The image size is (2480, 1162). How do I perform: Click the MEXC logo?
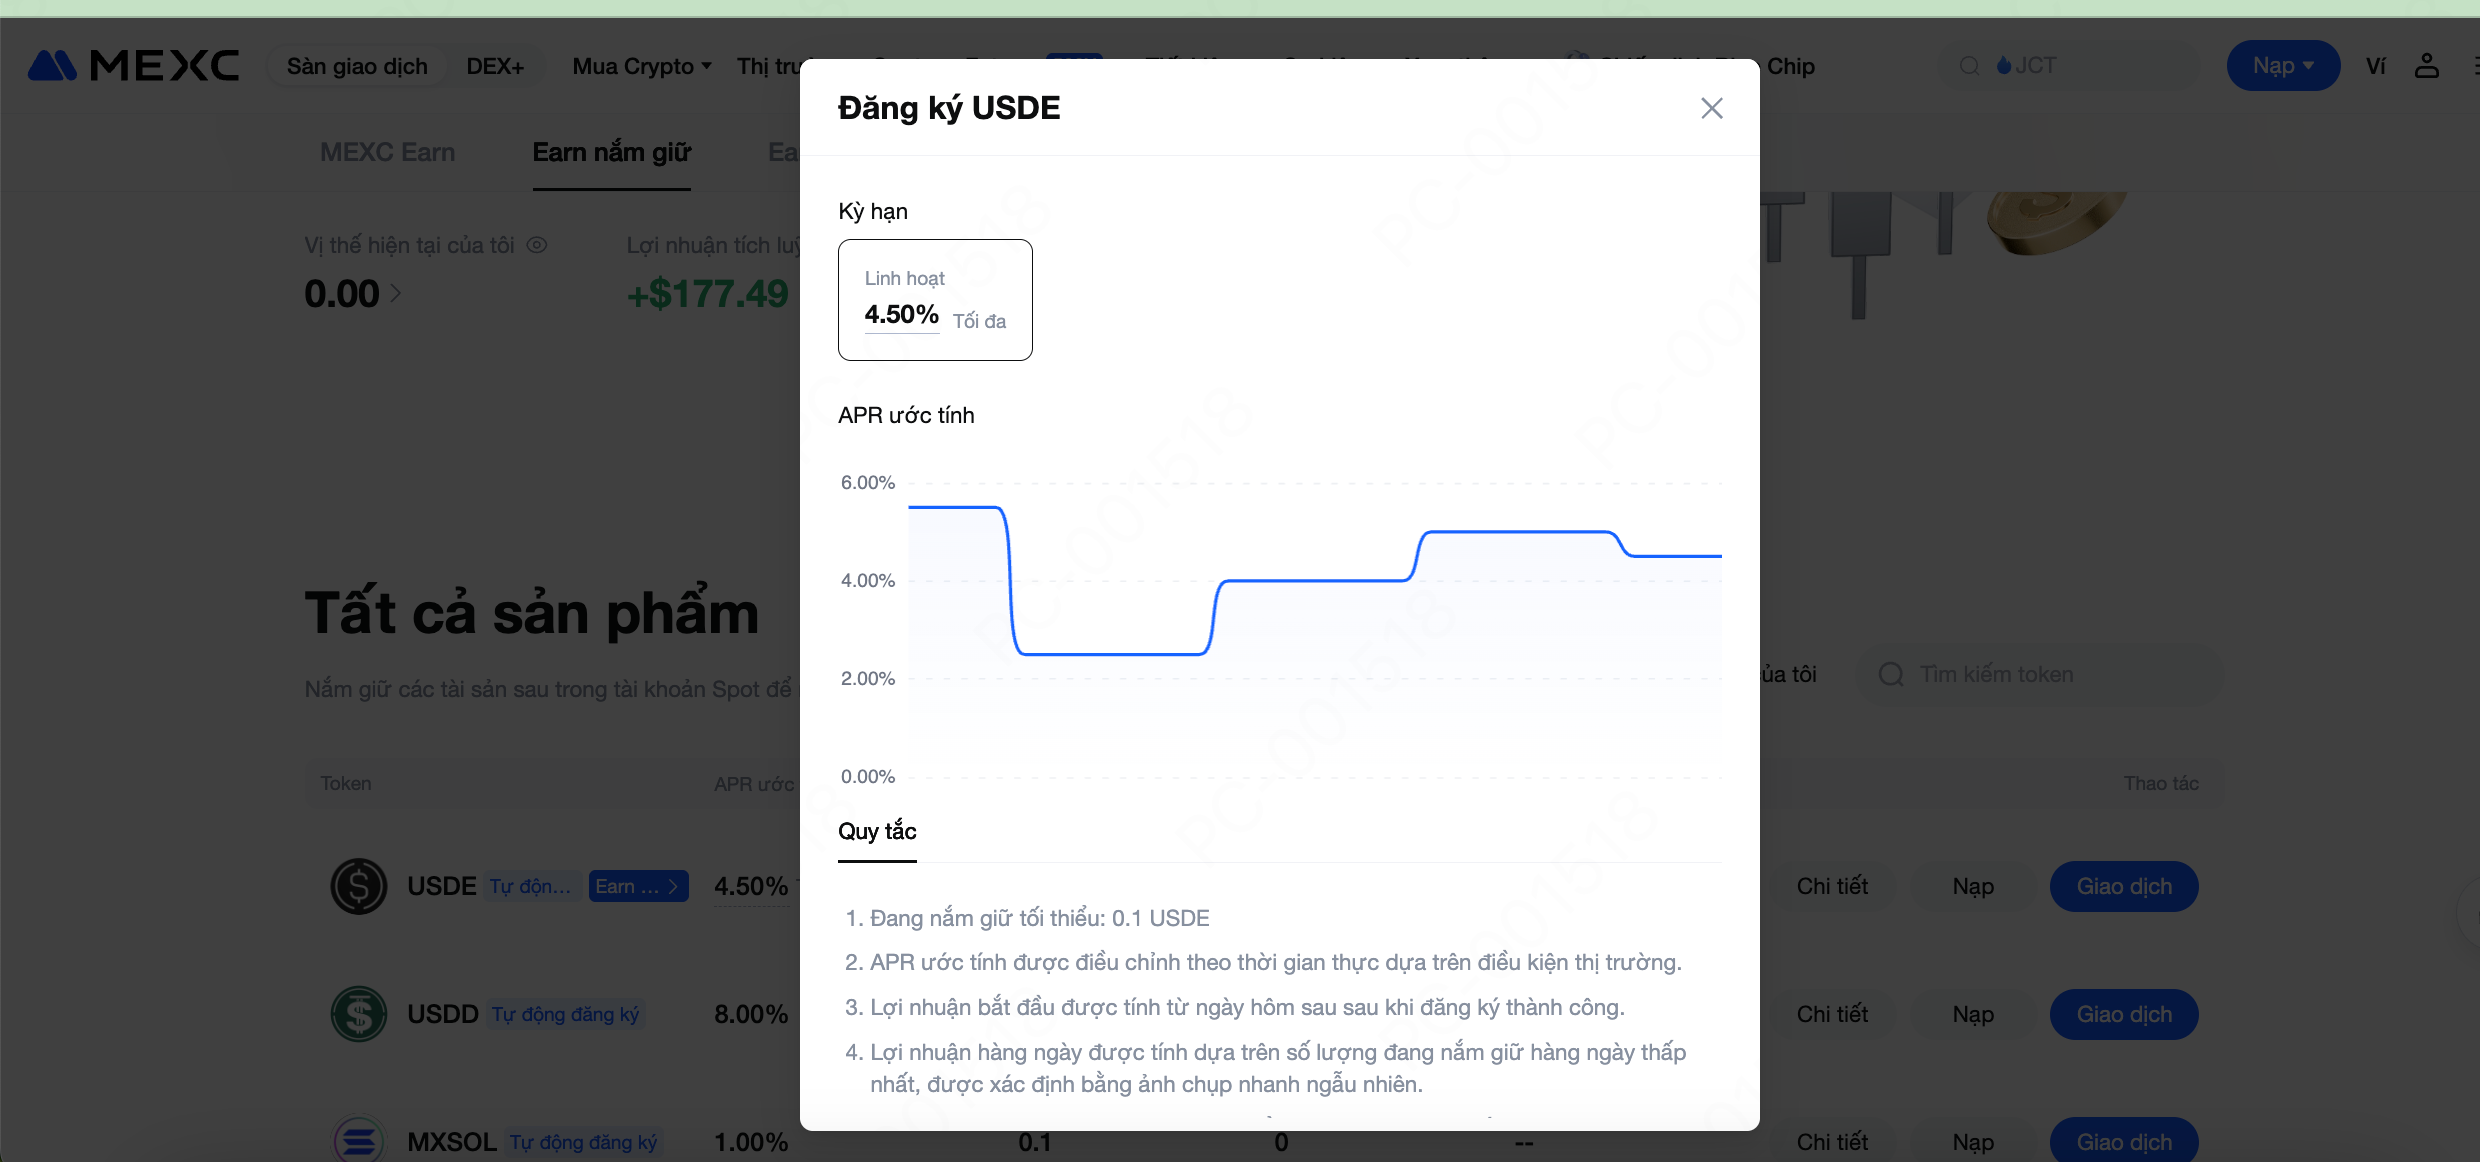coord(133,66)
